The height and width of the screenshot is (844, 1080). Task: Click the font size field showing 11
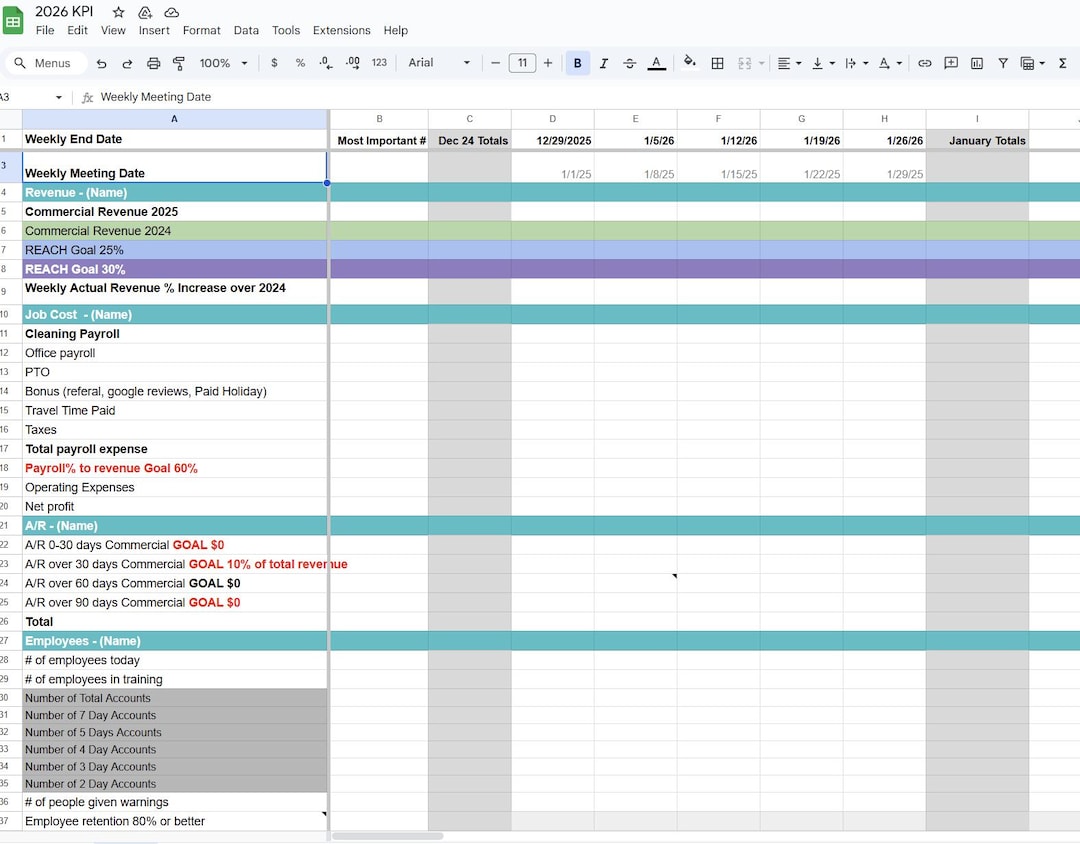click(522, 63)
